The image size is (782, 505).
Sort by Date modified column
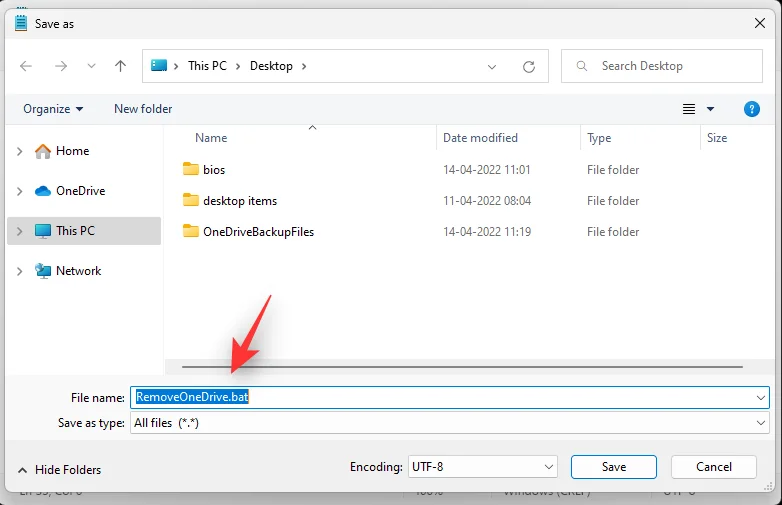click(480, 138)
